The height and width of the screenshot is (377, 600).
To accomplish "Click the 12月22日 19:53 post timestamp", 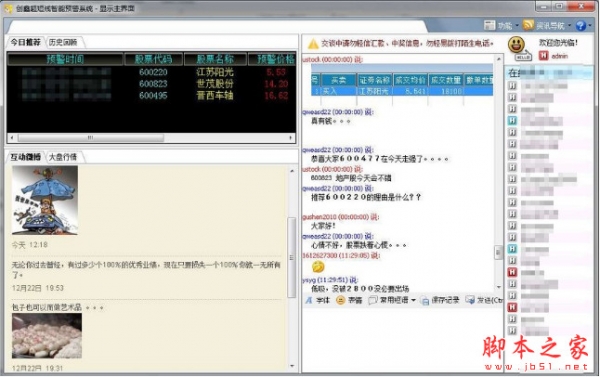I will click(x=38, y=288).
